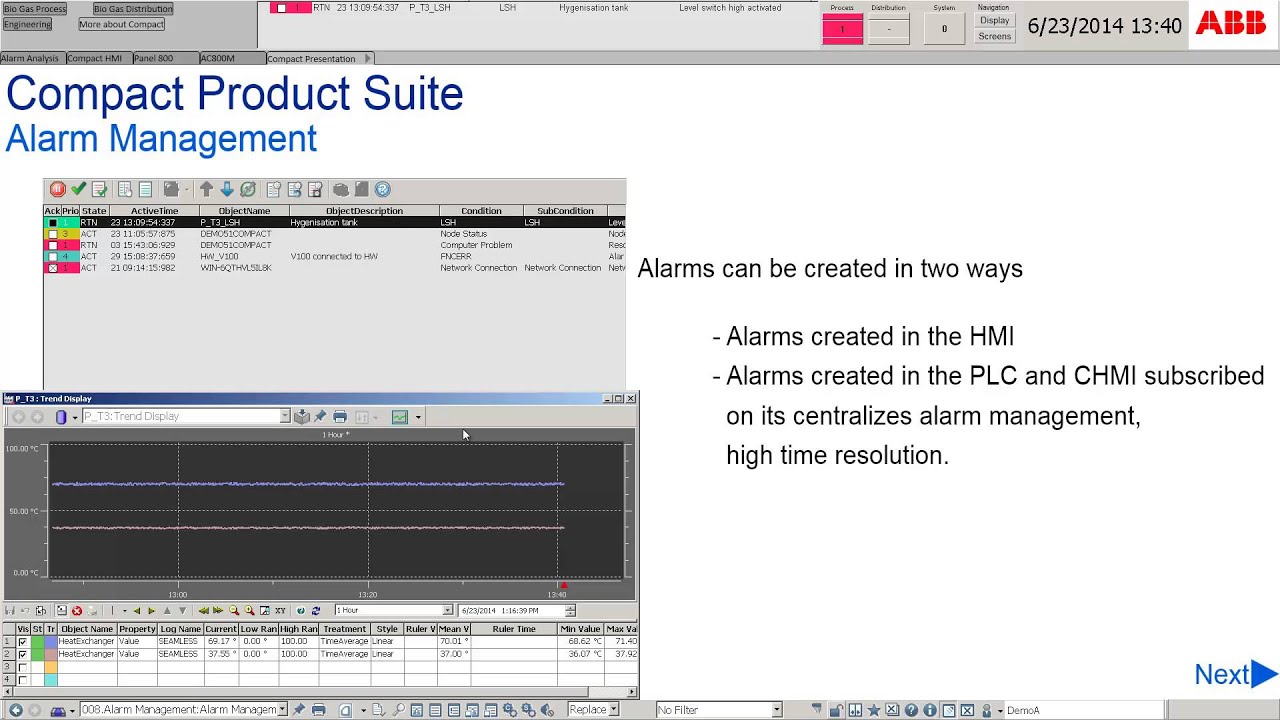This screenshot has height=720, width=1280.
Task: Click the blue down arrow in the alarm list toolbar
Action: [x=226, y=189]
